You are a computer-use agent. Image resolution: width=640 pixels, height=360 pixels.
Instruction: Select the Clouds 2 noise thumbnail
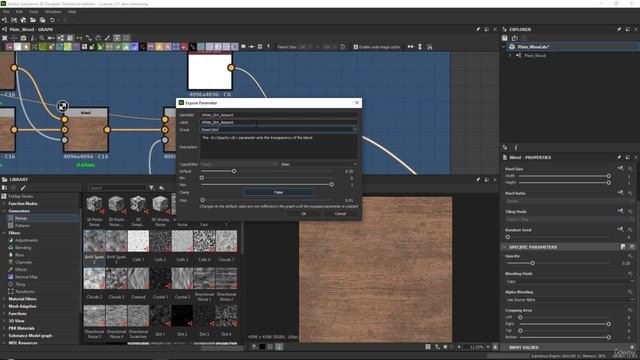[94, 278]
